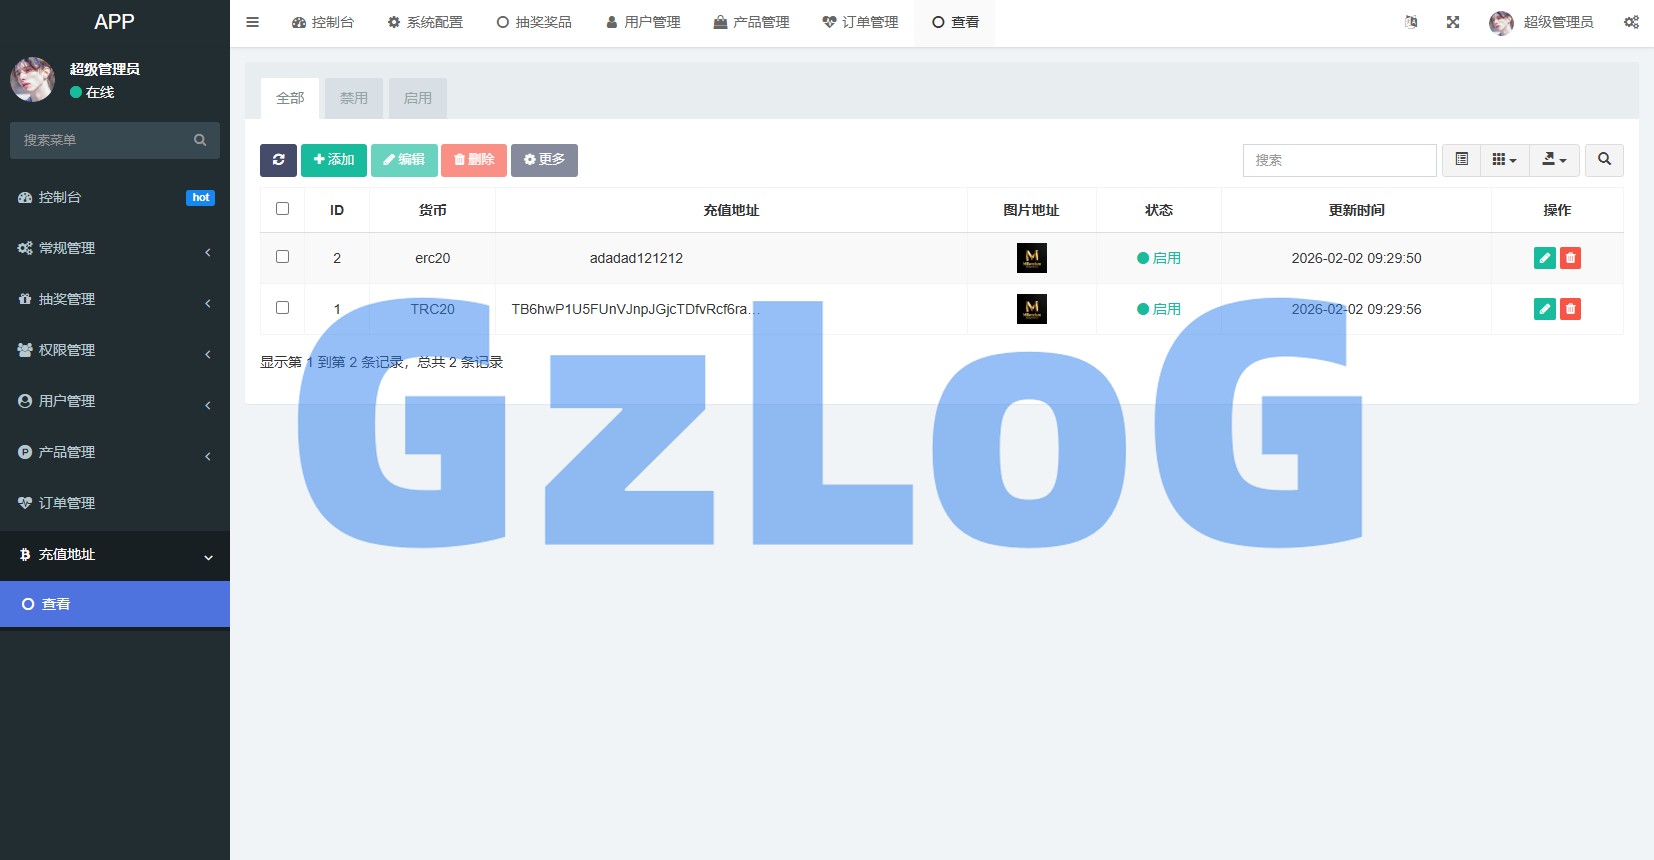Click the language switch icon in top bar

click(1411, 22)
